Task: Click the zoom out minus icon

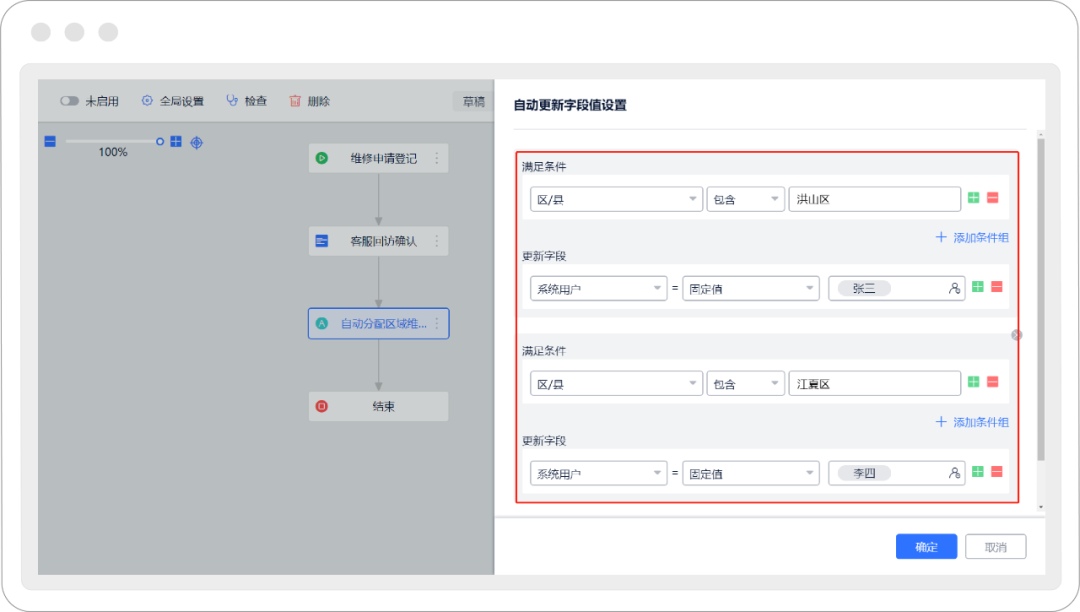Action: tap(50, 142)
